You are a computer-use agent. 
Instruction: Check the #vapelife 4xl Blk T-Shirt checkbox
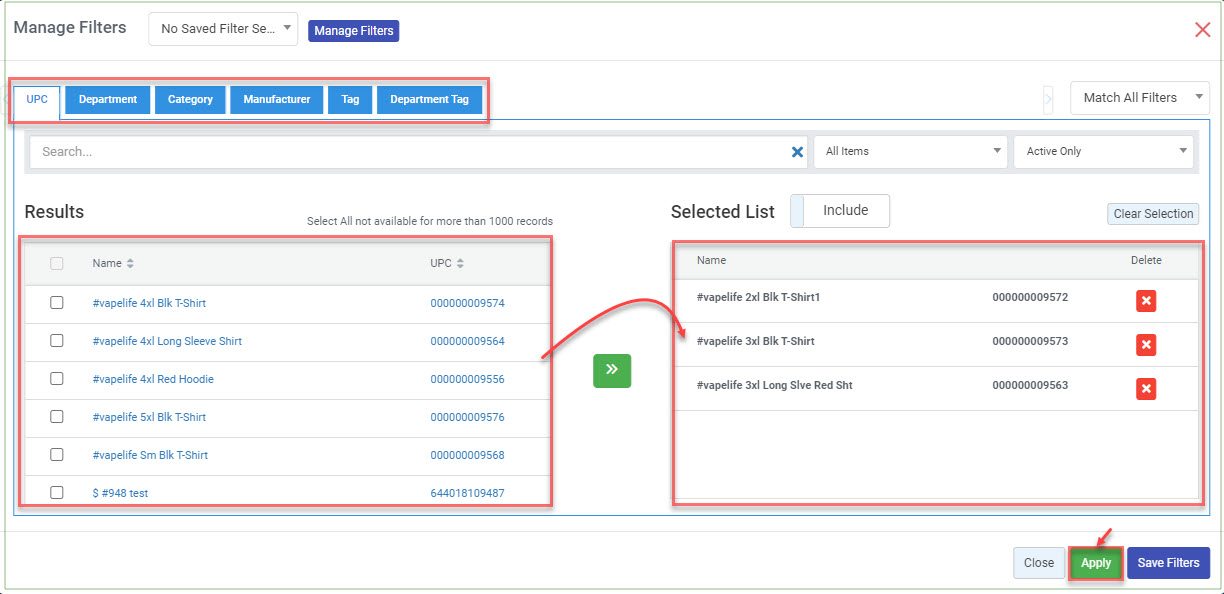pos(57,303)
